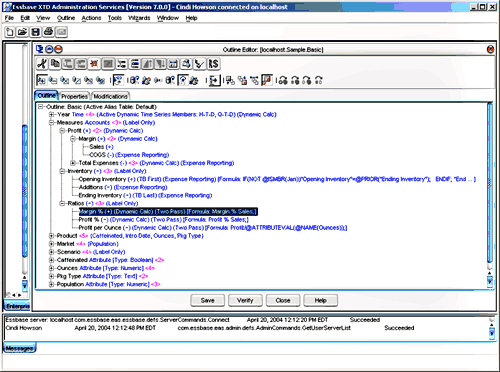The width and height of the screenshot is (500, 372).
Task: Click the small arrow key icon between the two cylinder icons
Action: (x=158, y=80)
